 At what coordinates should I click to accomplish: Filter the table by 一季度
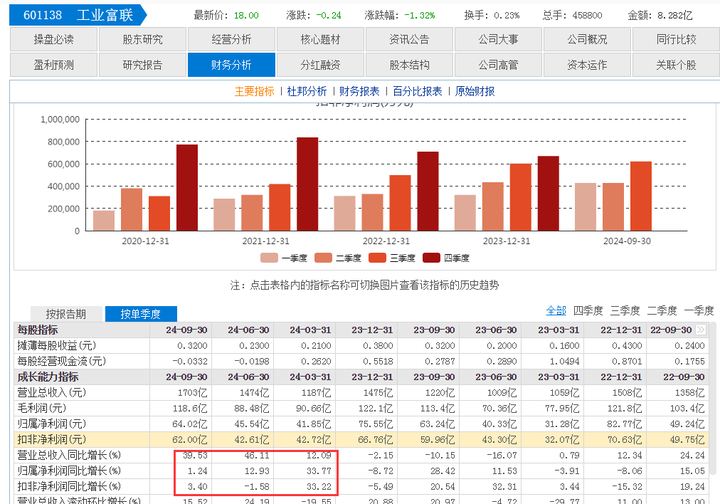(699, 311)
